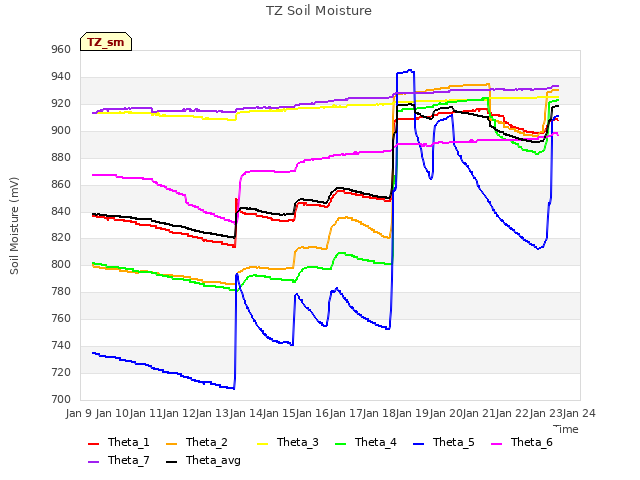Click the yellow Theta_3 legend color marker

pyautogui.click(x=262, y=444)
